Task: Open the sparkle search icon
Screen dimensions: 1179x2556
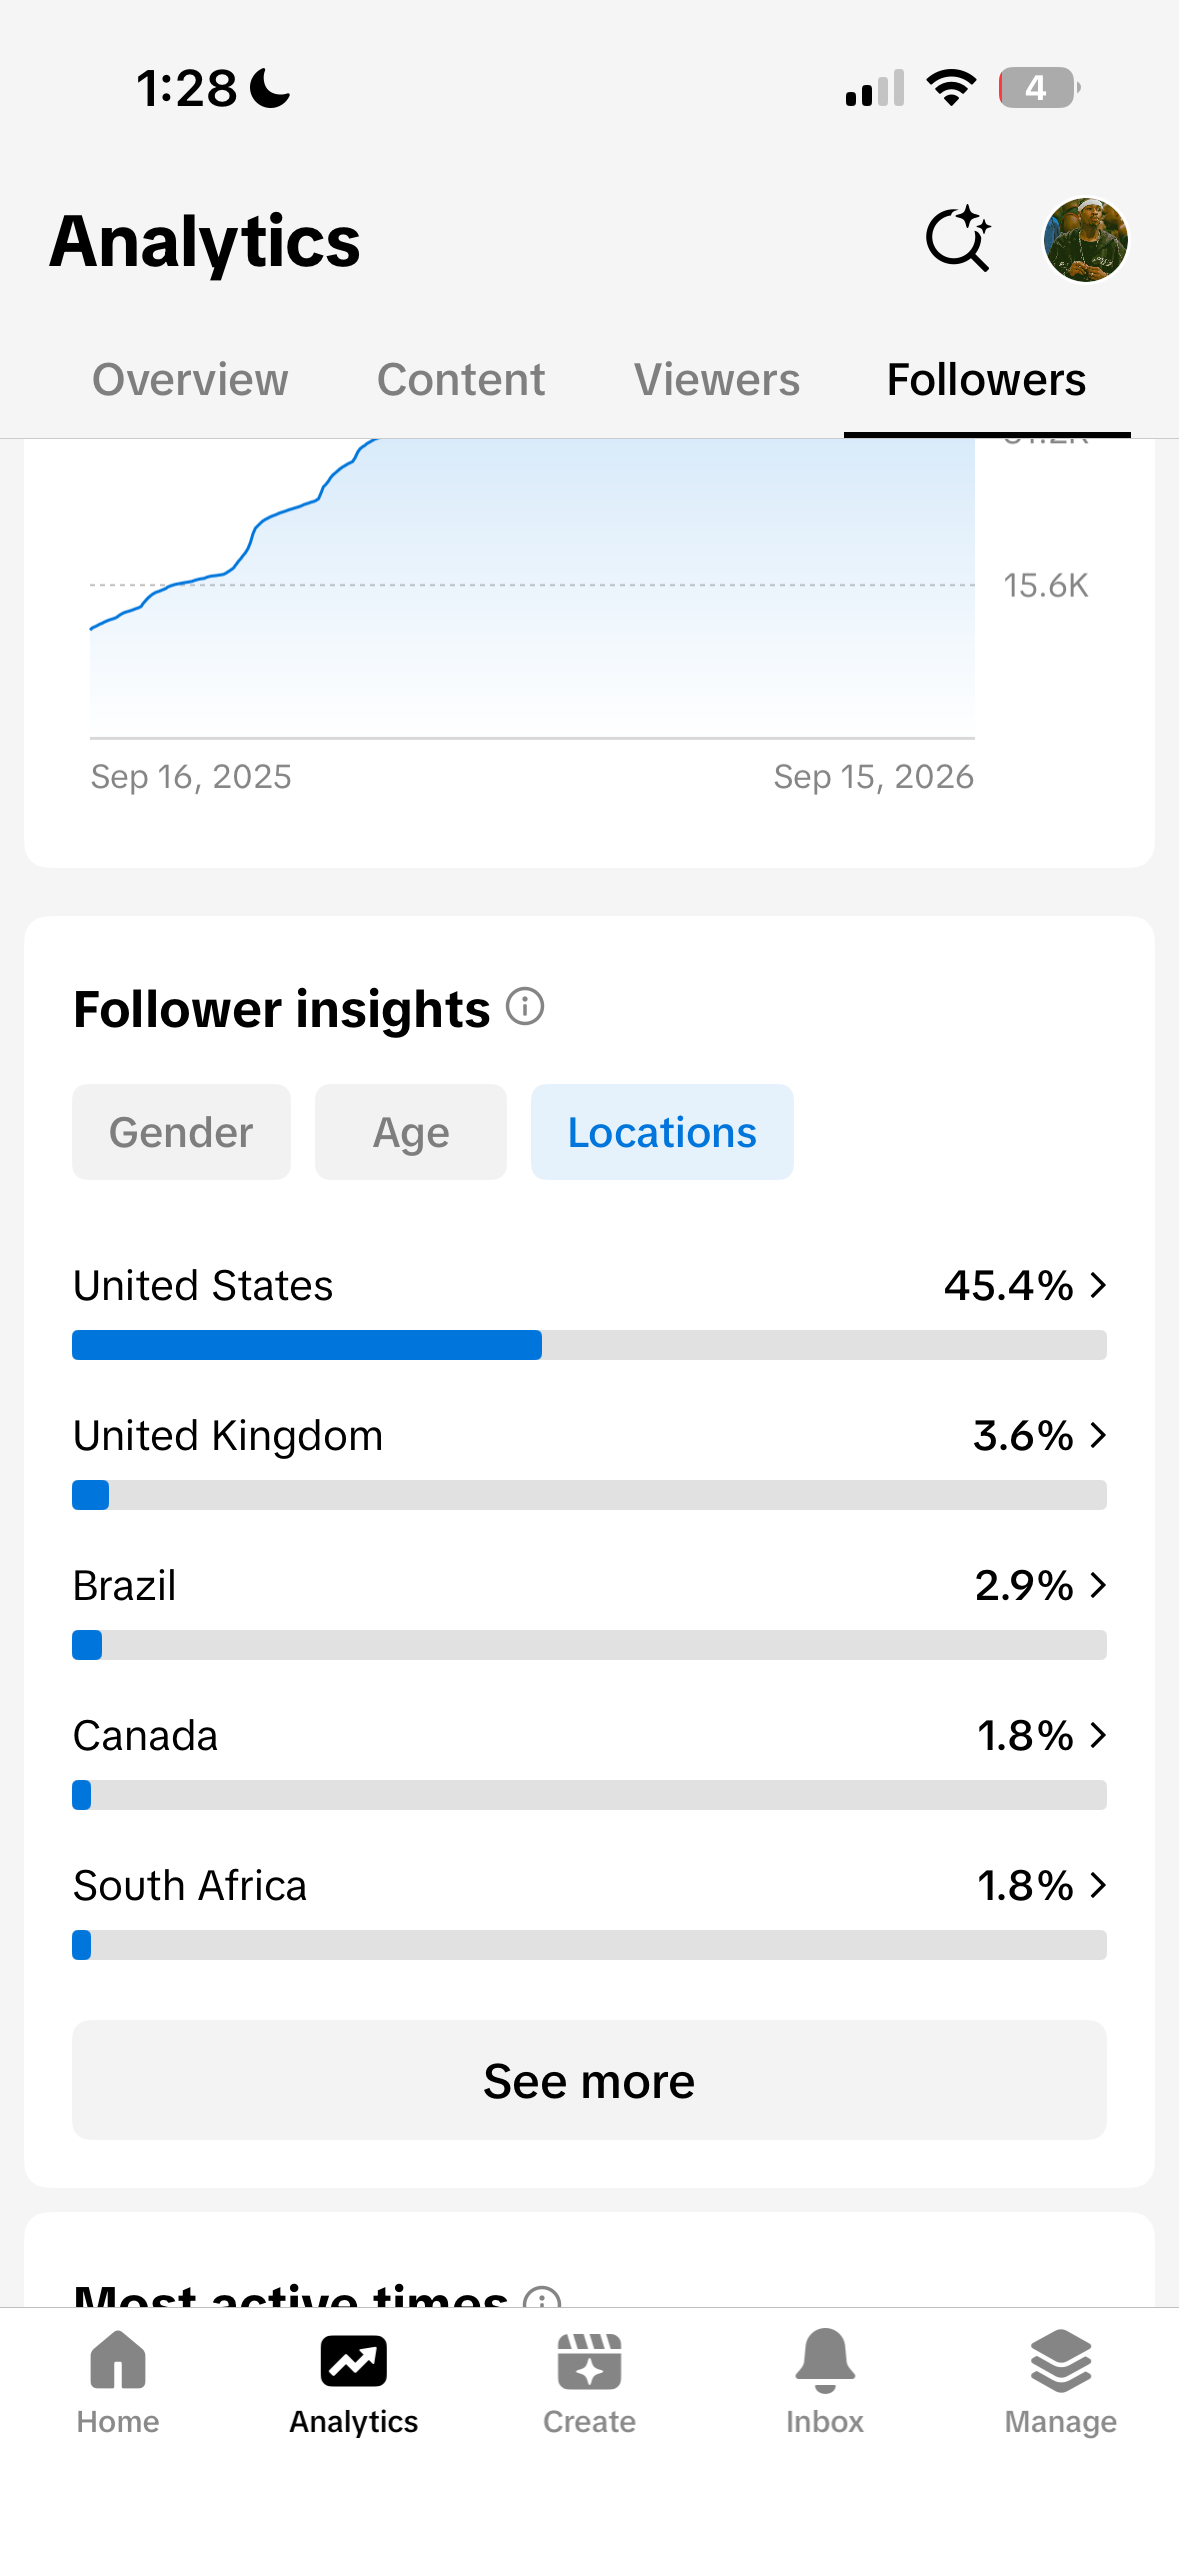Action: (957, 240)
